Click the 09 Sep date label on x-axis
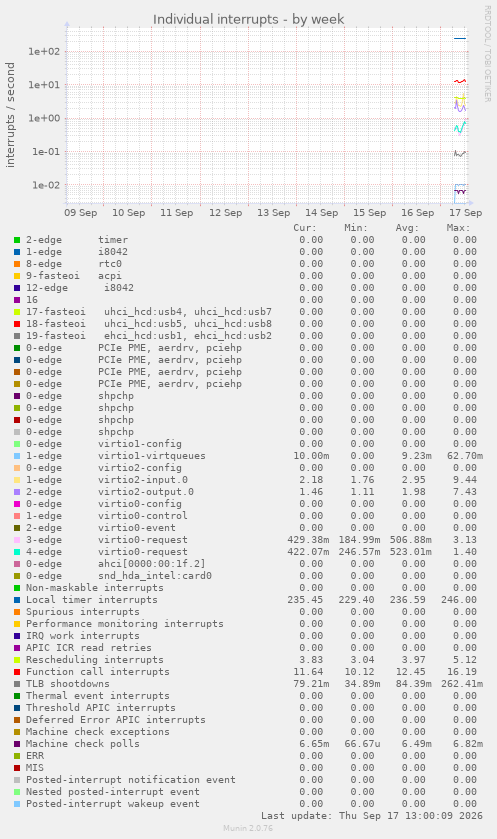 tap(81, 213)
